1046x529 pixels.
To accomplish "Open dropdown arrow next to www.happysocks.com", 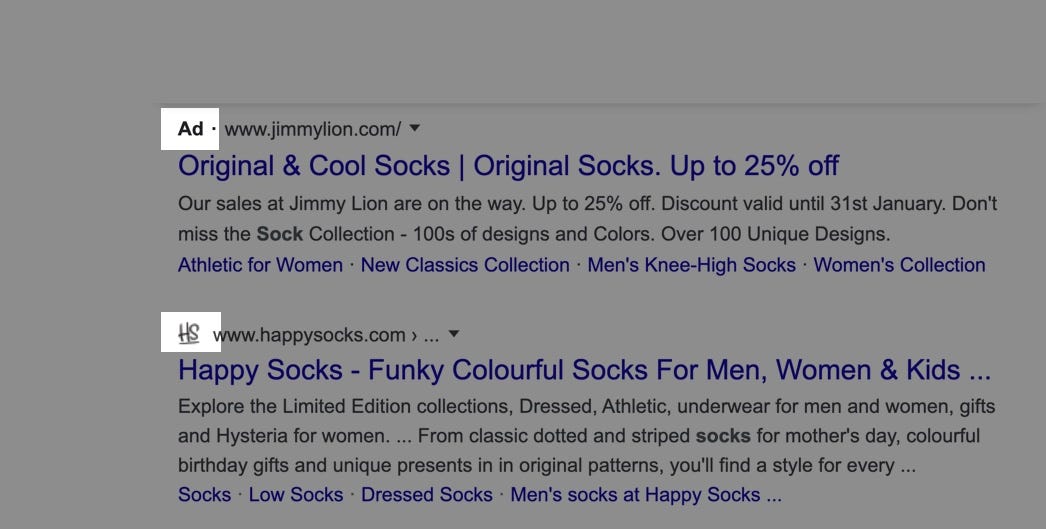I will [454, 334].
